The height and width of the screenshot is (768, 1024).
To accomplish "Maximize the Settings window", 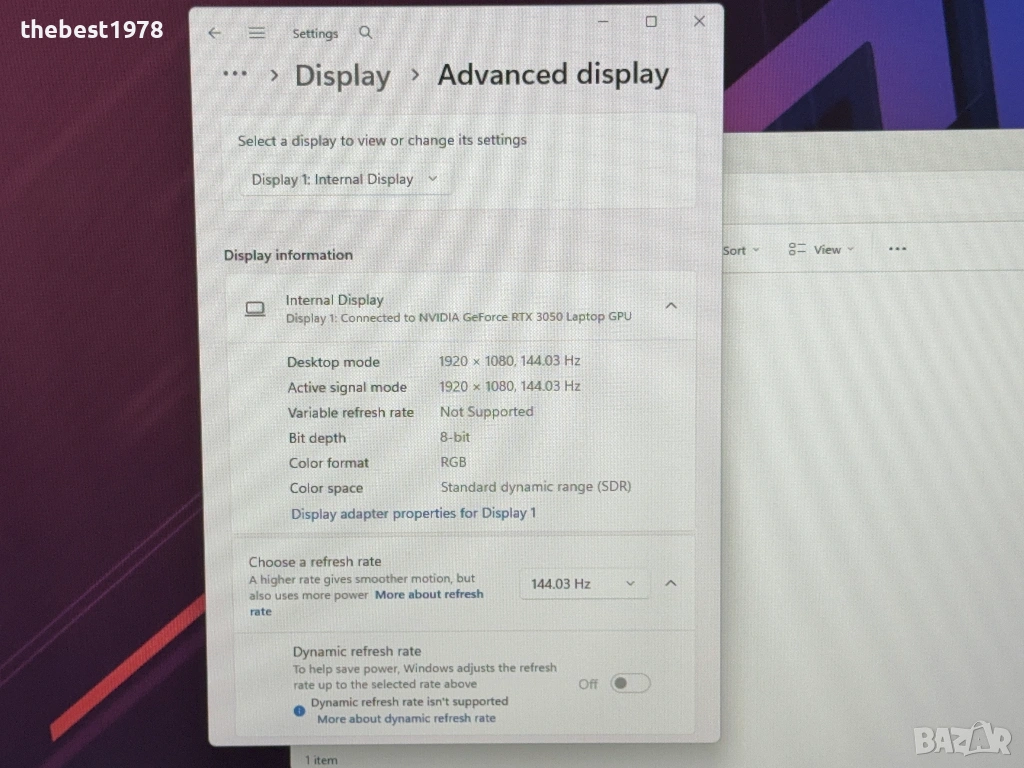I will [x=651, y=21].
